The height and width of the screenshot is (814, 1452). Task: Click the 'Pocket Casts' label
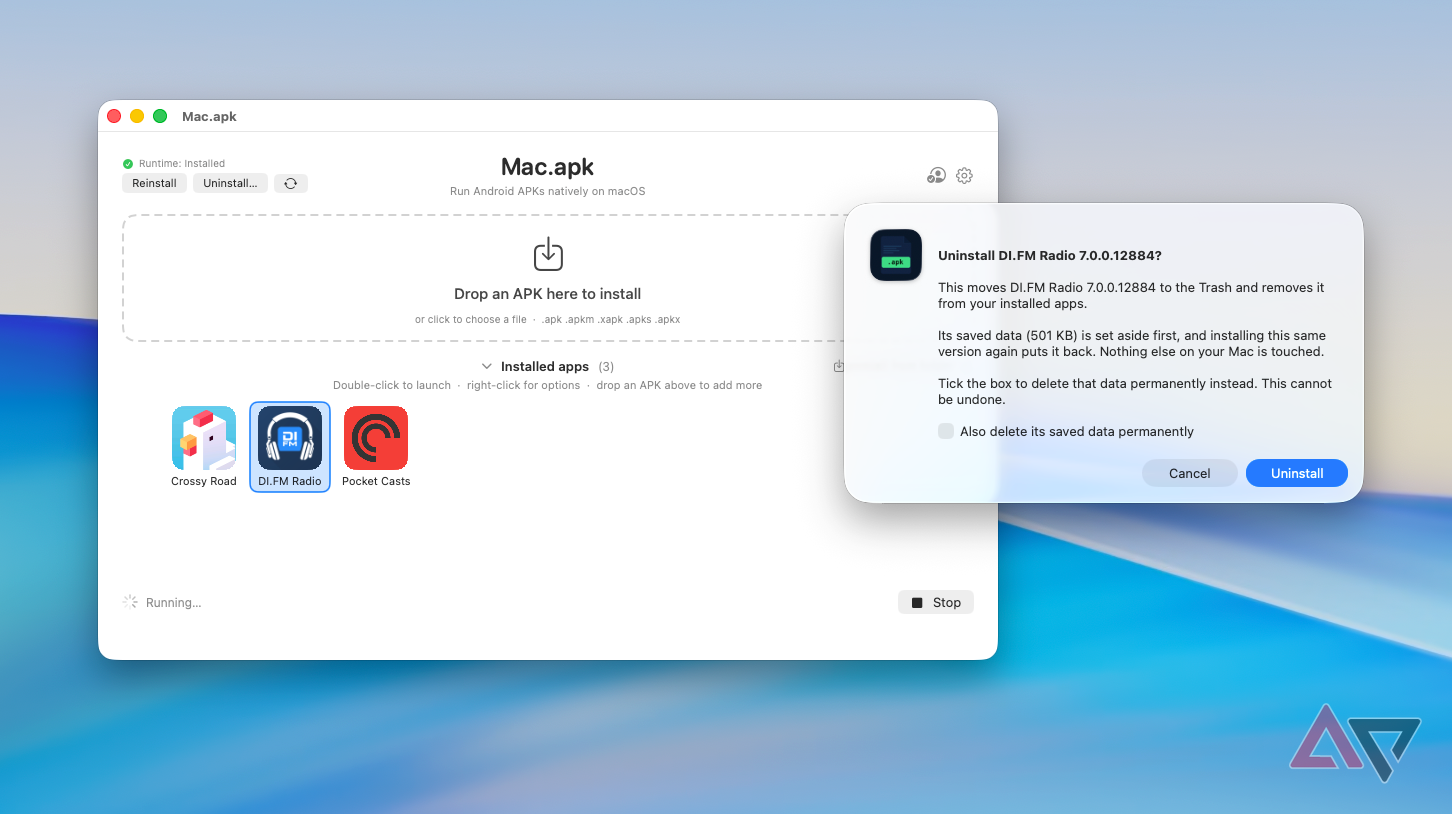coord(376,481)
